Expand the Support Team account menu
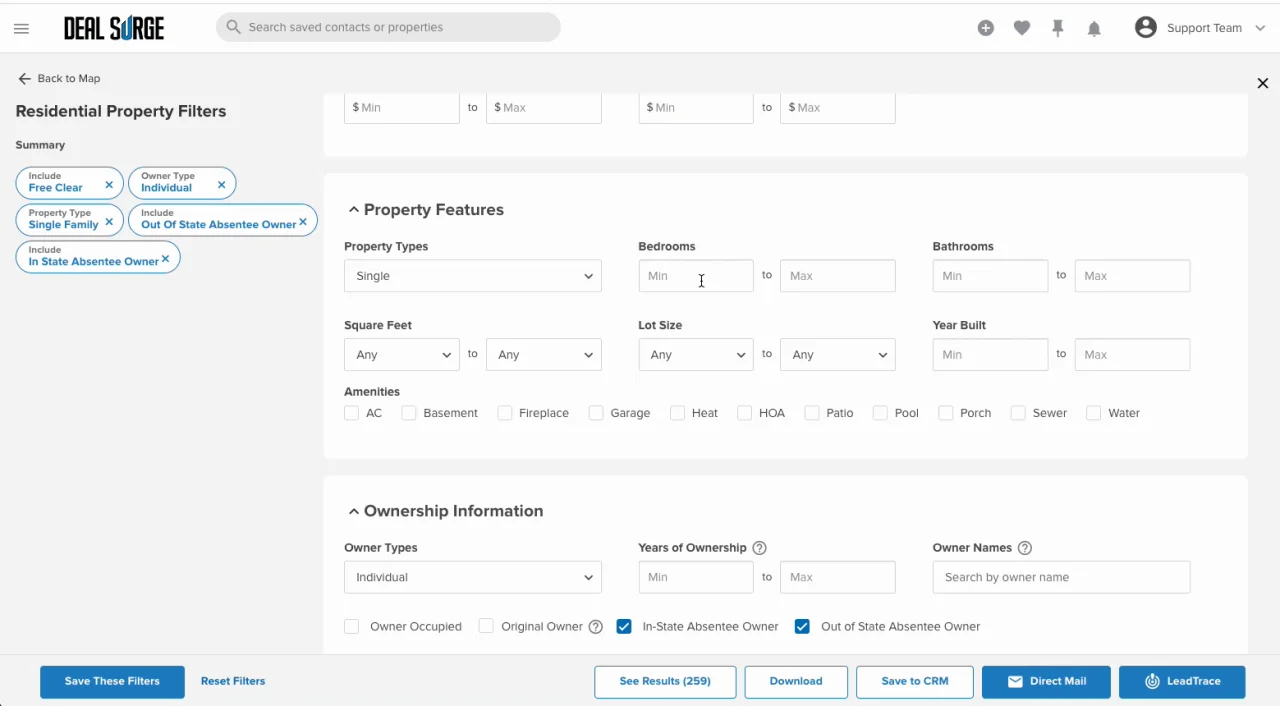 [1260, 28]
